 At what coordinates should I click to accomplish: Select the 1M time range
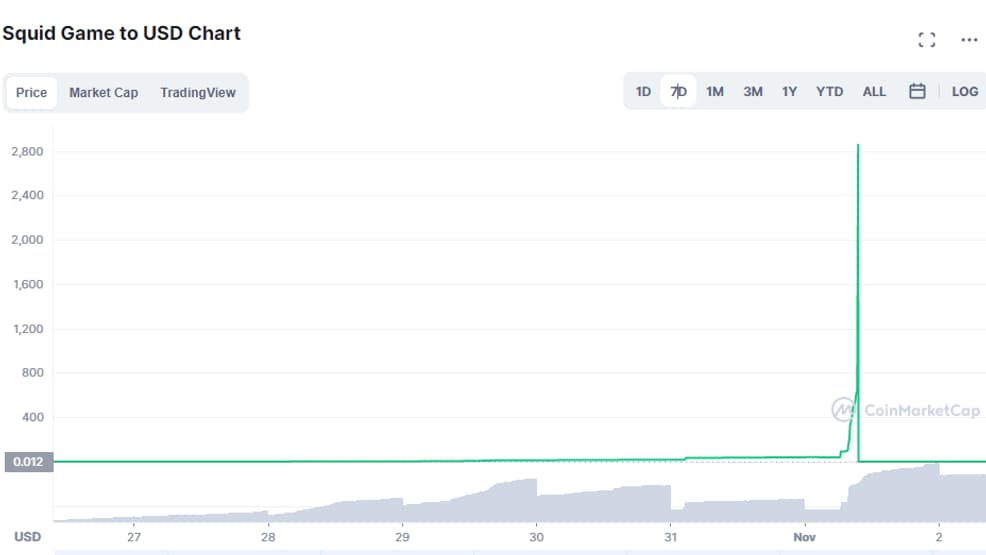715,92
